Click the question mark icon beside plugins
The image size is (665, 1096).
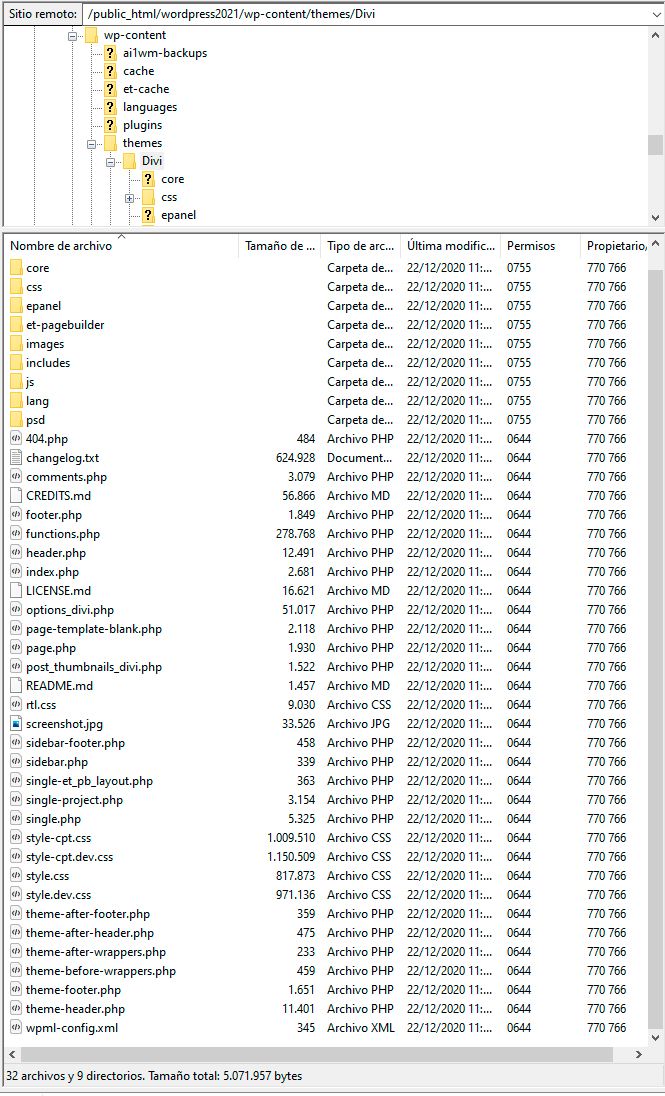tap(110, 126)
